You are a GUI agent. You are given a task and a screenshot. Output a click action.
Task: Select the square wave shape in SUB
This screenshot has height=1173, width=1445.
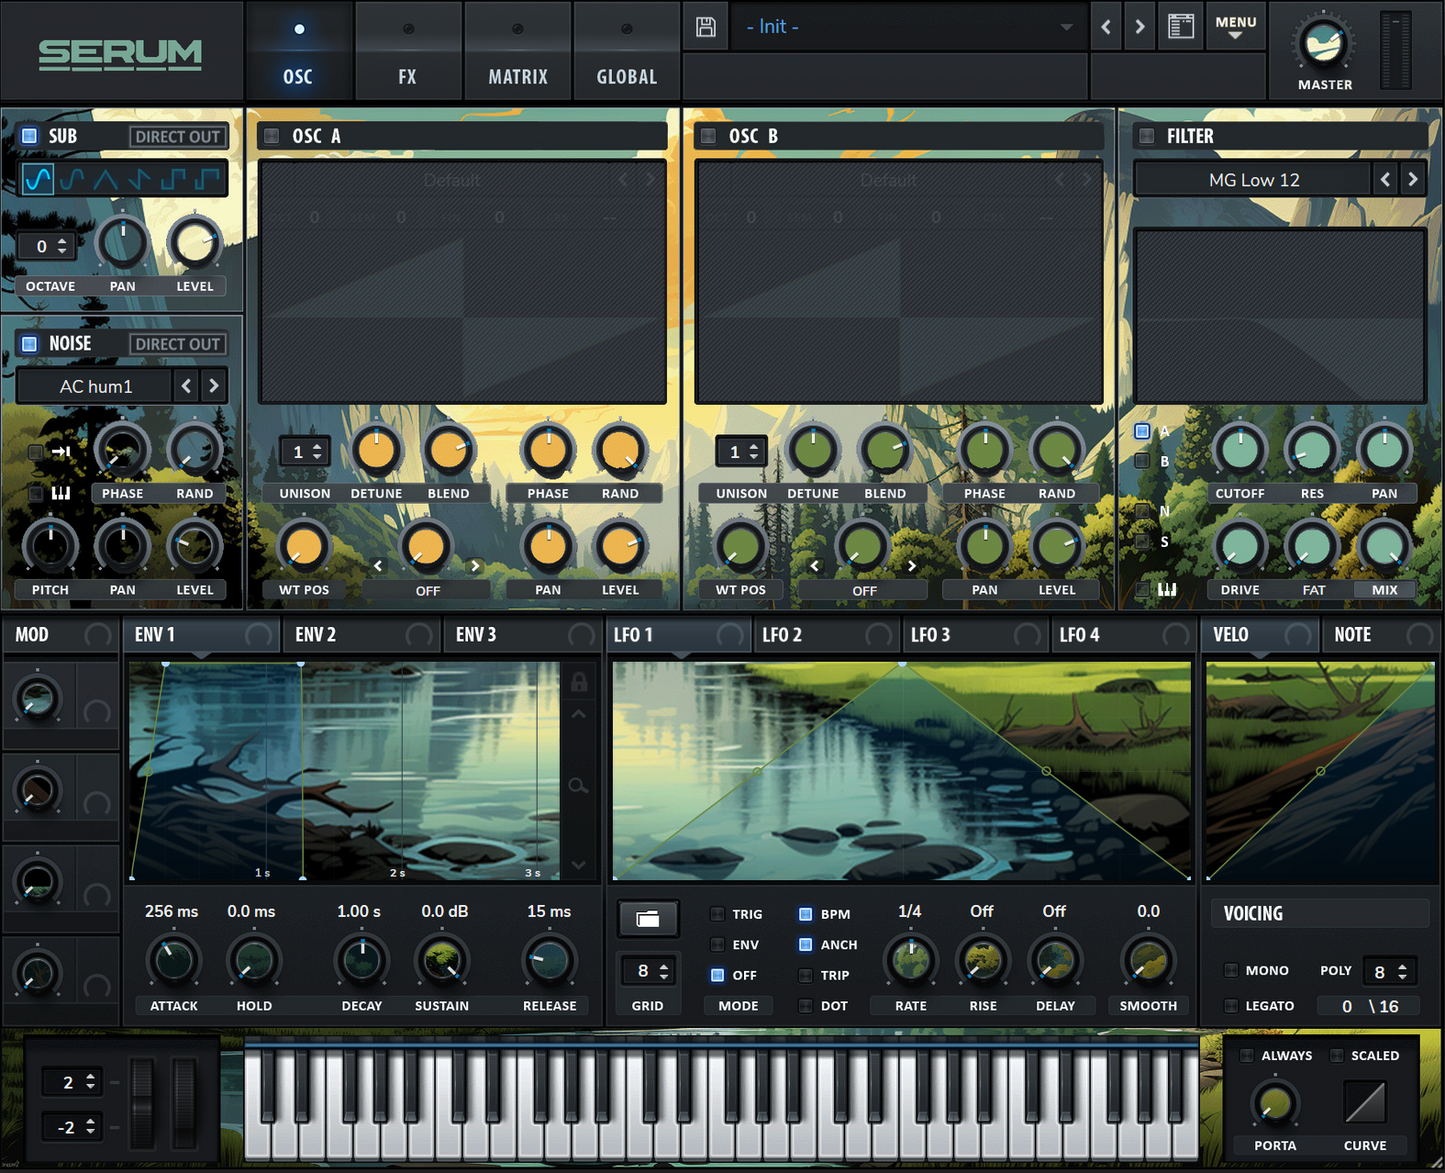(173, 180)
